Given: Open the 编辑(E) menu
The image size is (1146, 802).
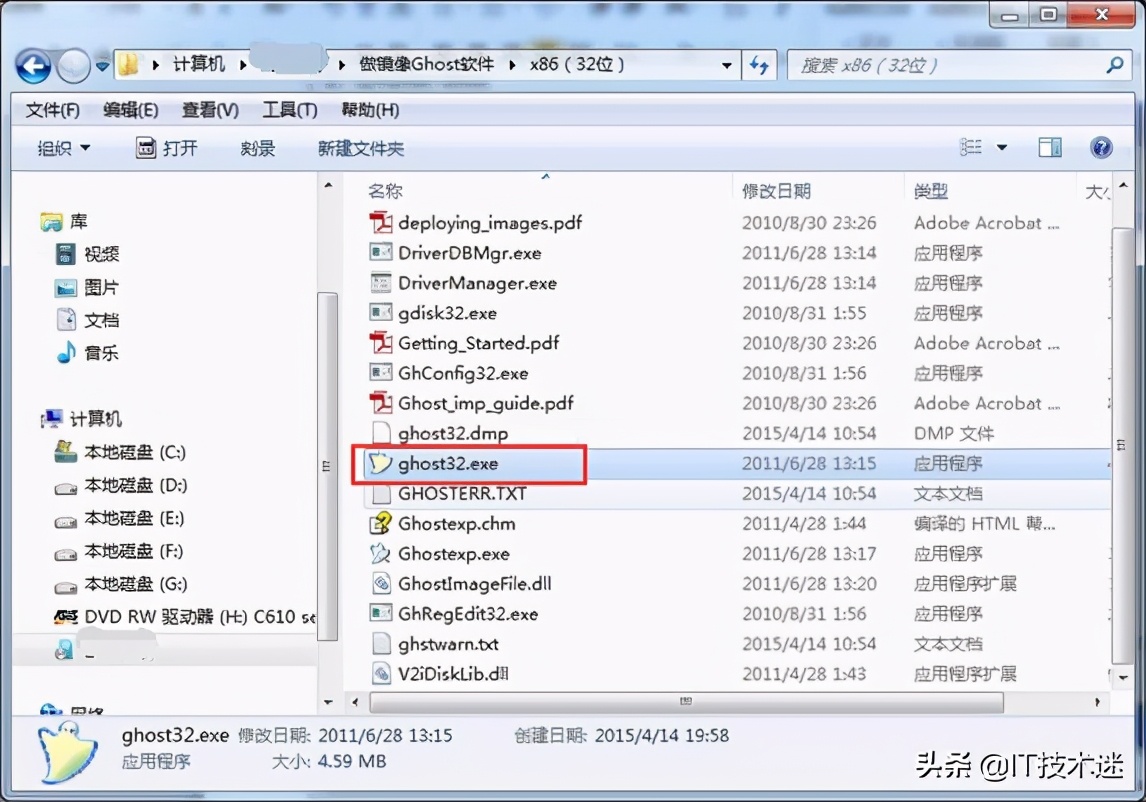Looking at the screenshot, I should tap(130, 110).
